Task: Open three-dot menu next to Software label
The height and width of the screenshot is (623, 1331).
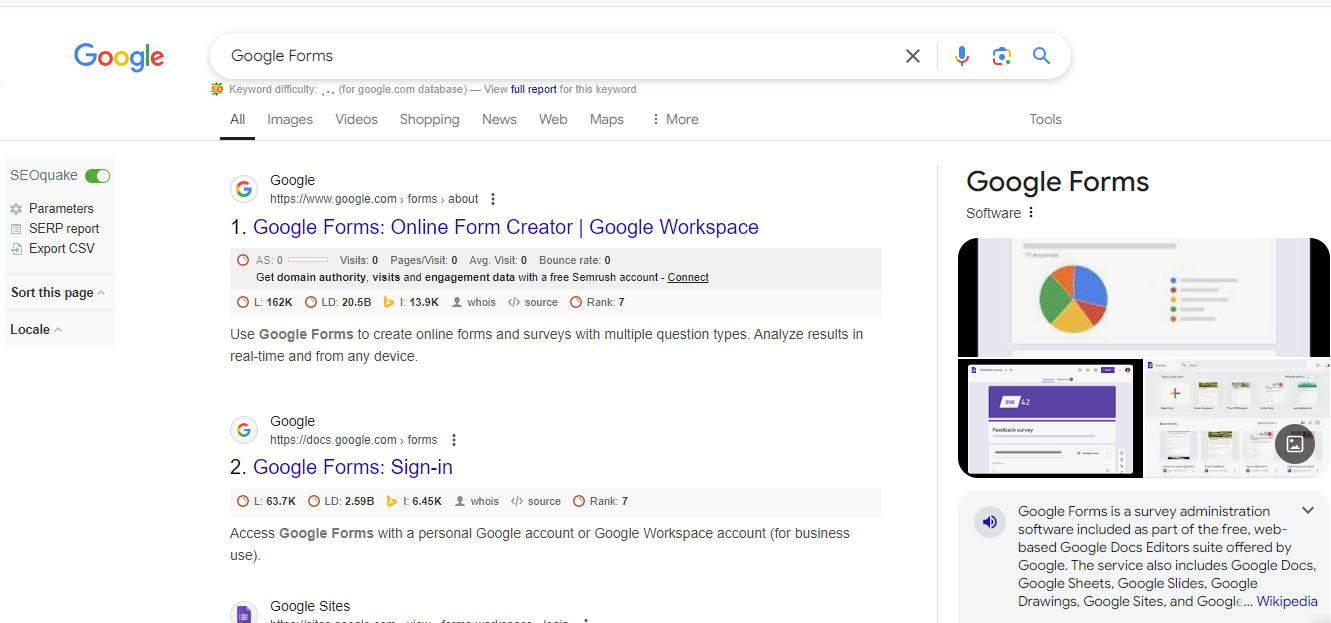Action: (1031, 213)
